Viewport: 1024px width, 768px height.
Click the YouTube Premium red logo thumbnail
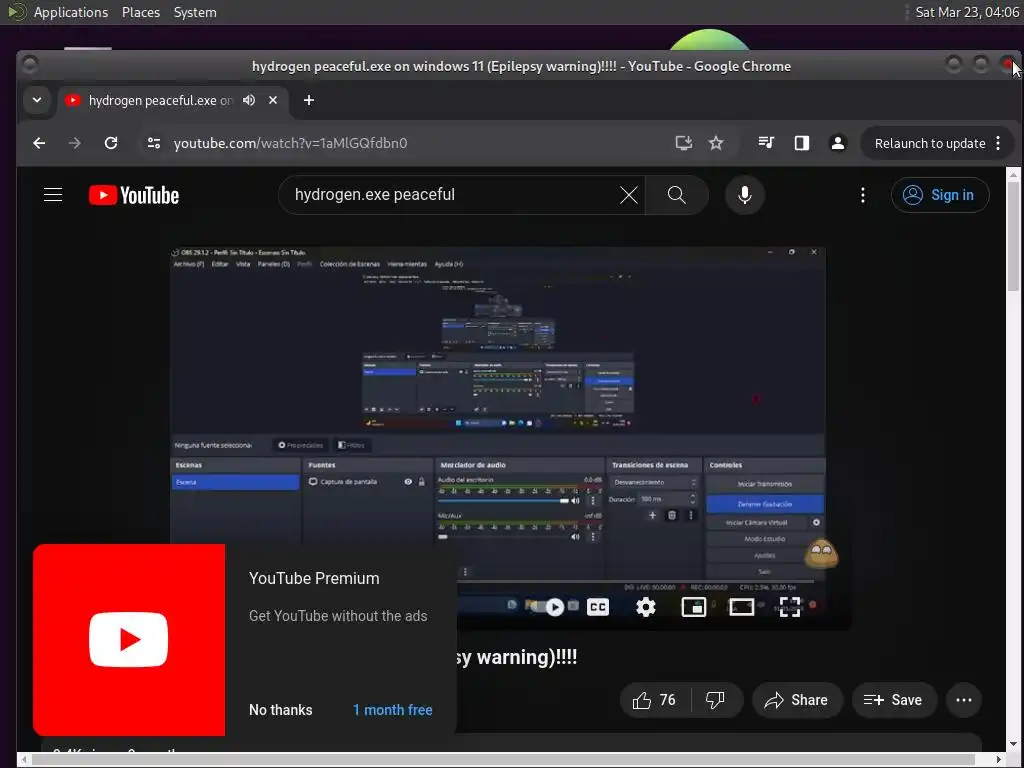pyautogui.click(x=129, y=640)
